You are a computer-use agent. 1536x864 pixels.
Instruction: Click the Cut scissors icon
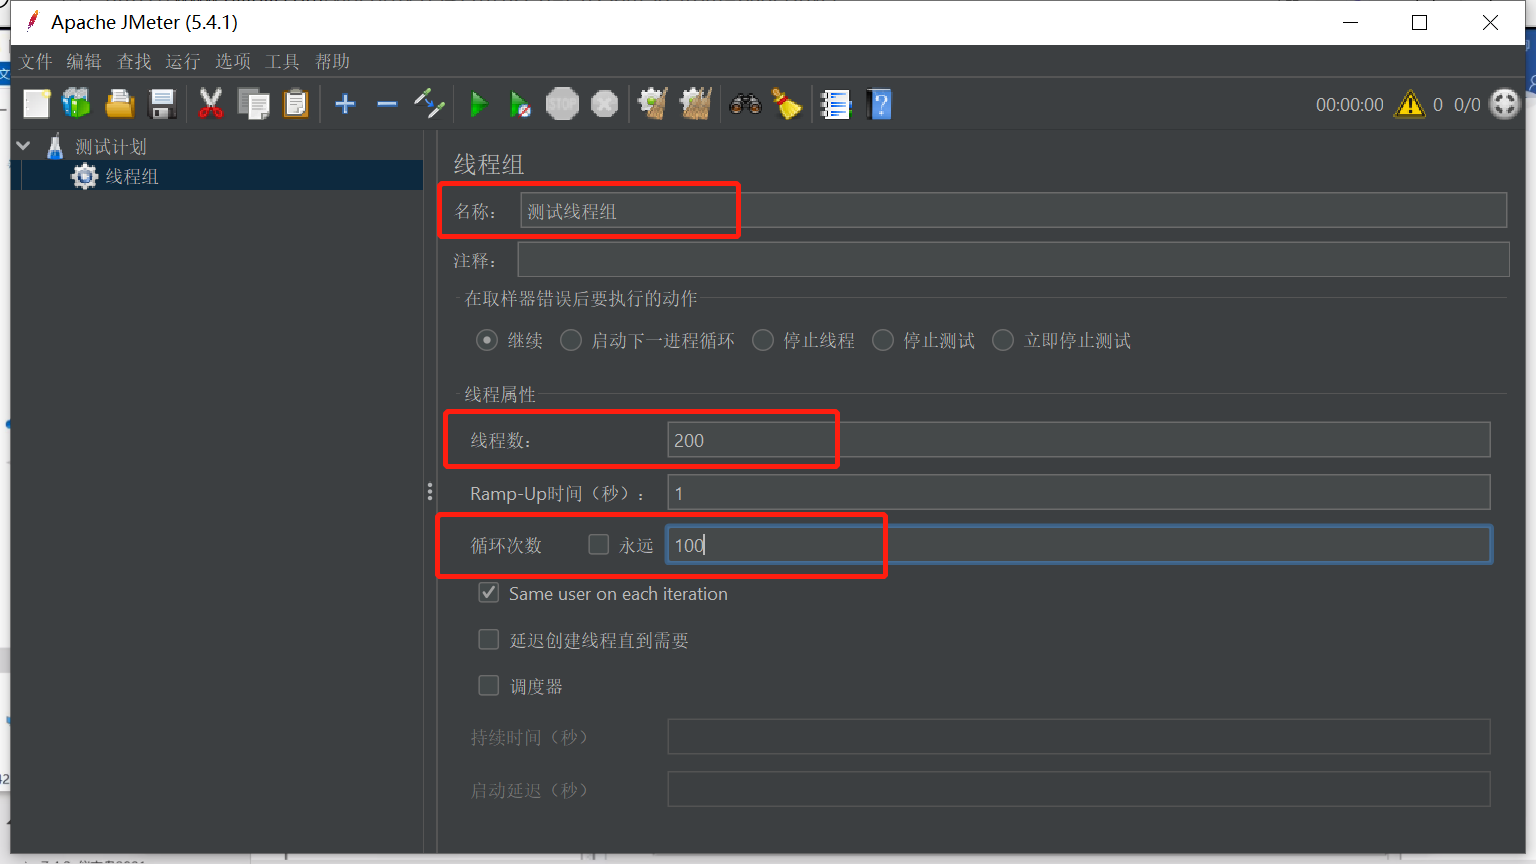click(210, 104)
